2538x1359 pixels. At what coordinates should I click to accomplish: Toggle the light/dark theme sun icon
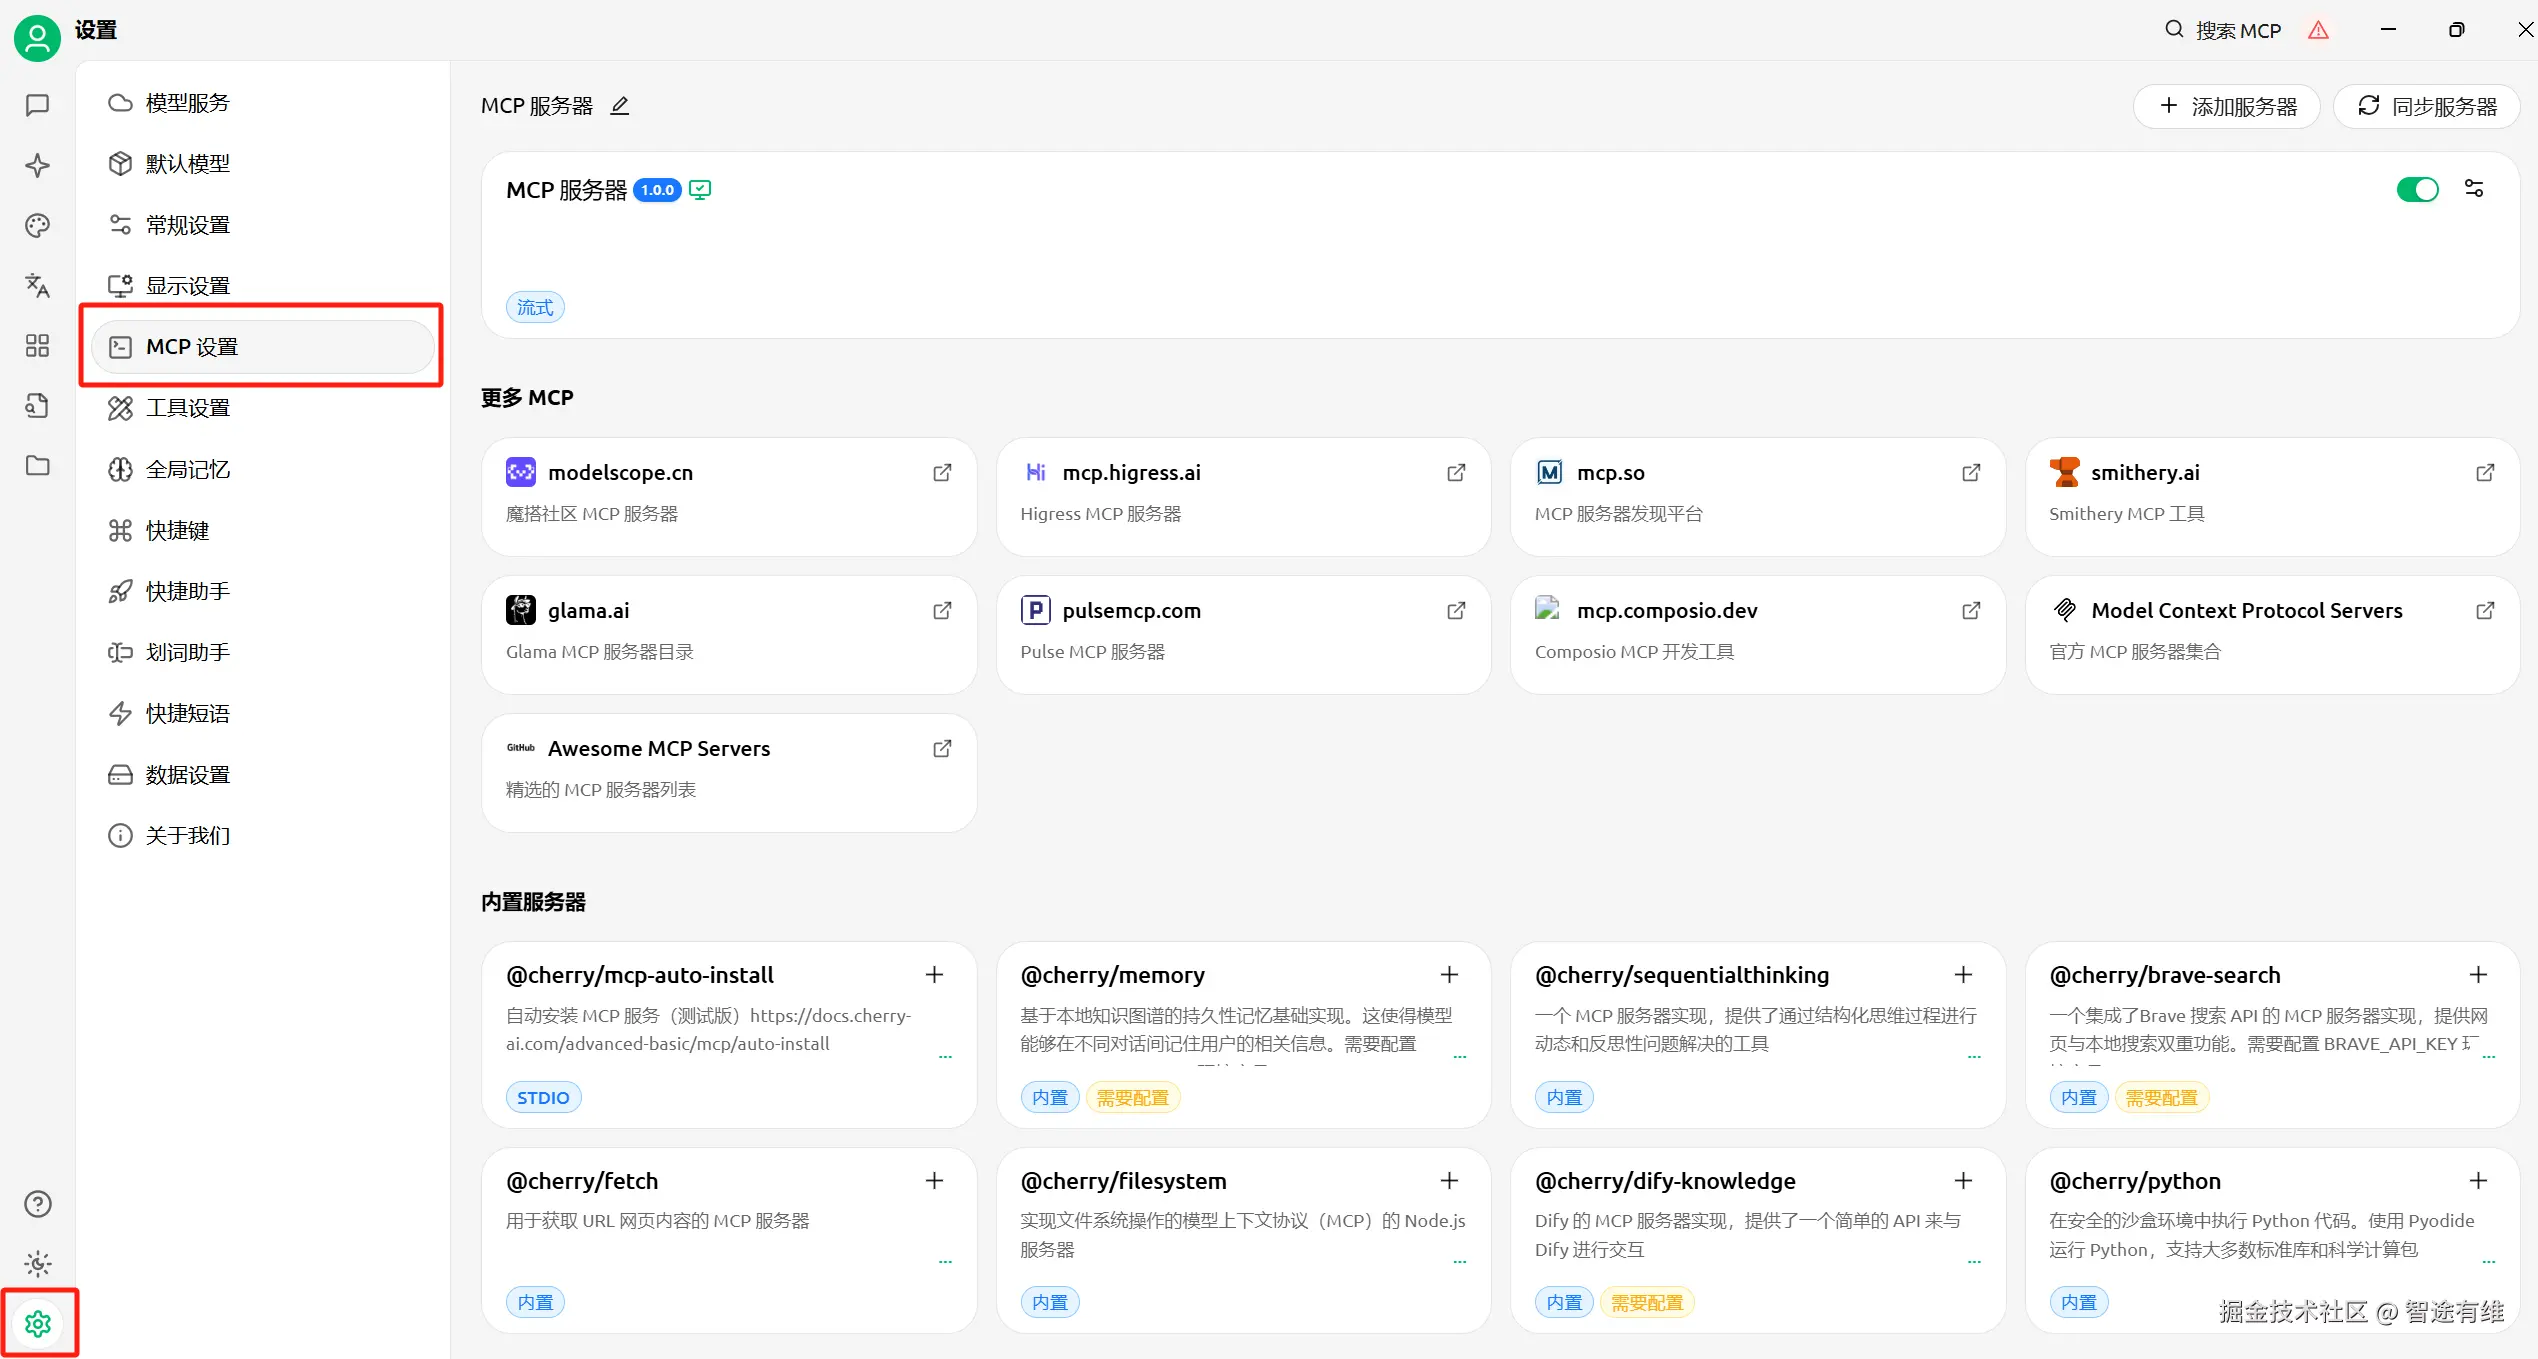point(37,1263)
